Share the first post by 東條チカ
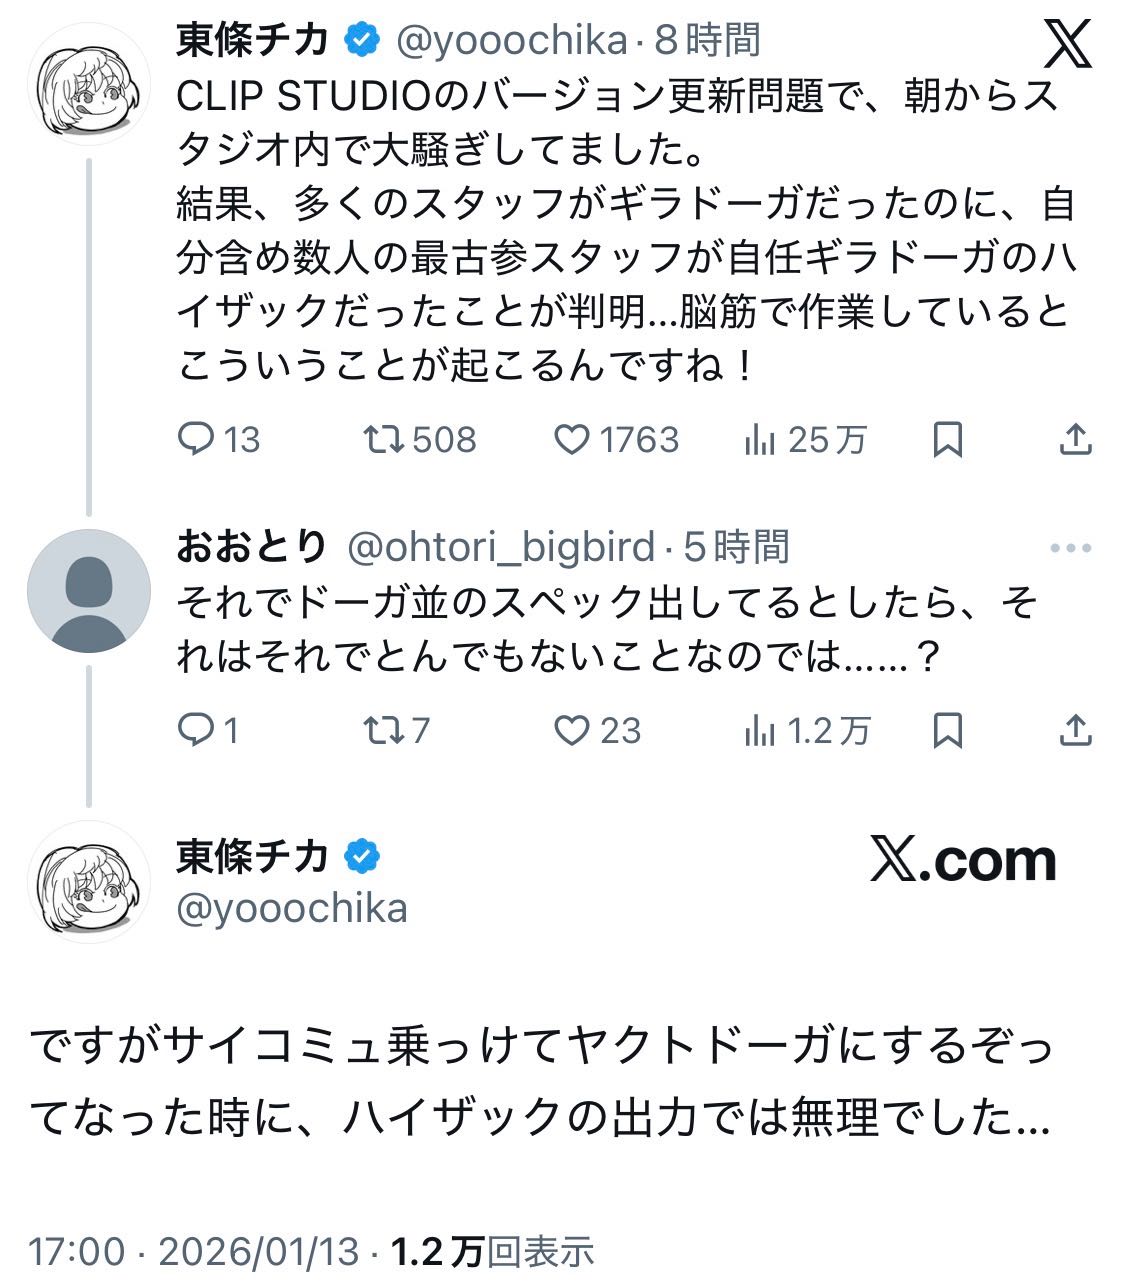 [x=1075, y=439]
